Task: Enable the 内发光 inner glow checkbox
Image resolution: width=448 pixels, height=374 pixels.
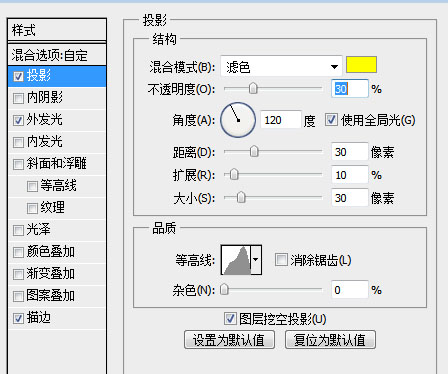Action: point(18,142)
